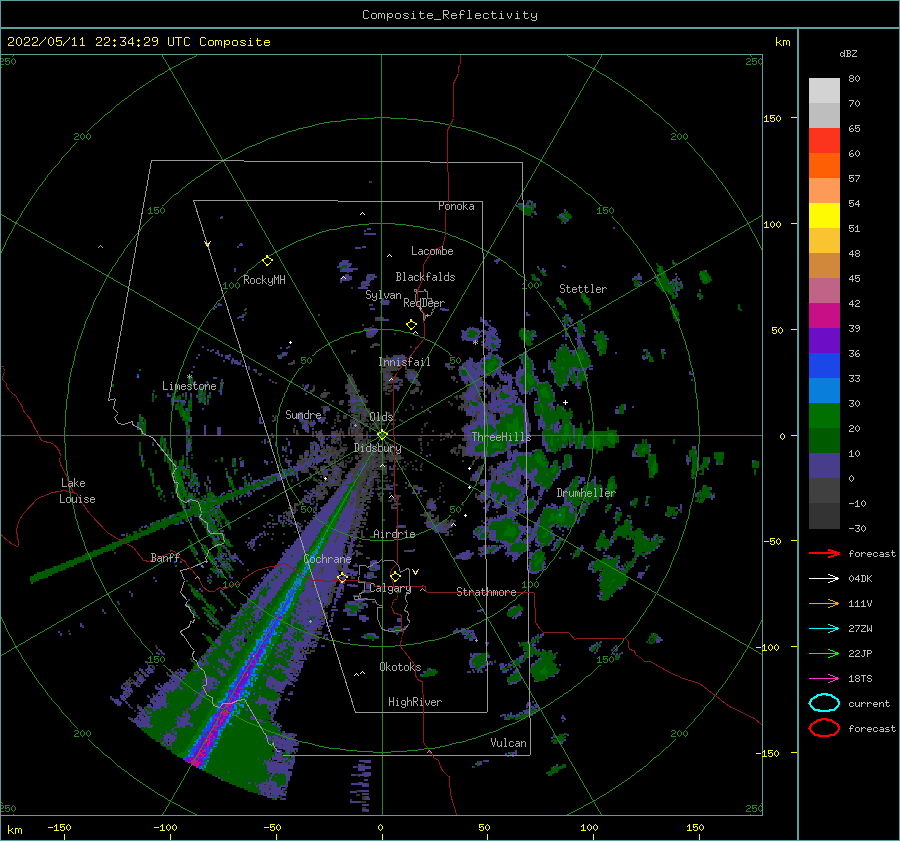Click the yellow diamond marker near RockyMH

[267, 261]
